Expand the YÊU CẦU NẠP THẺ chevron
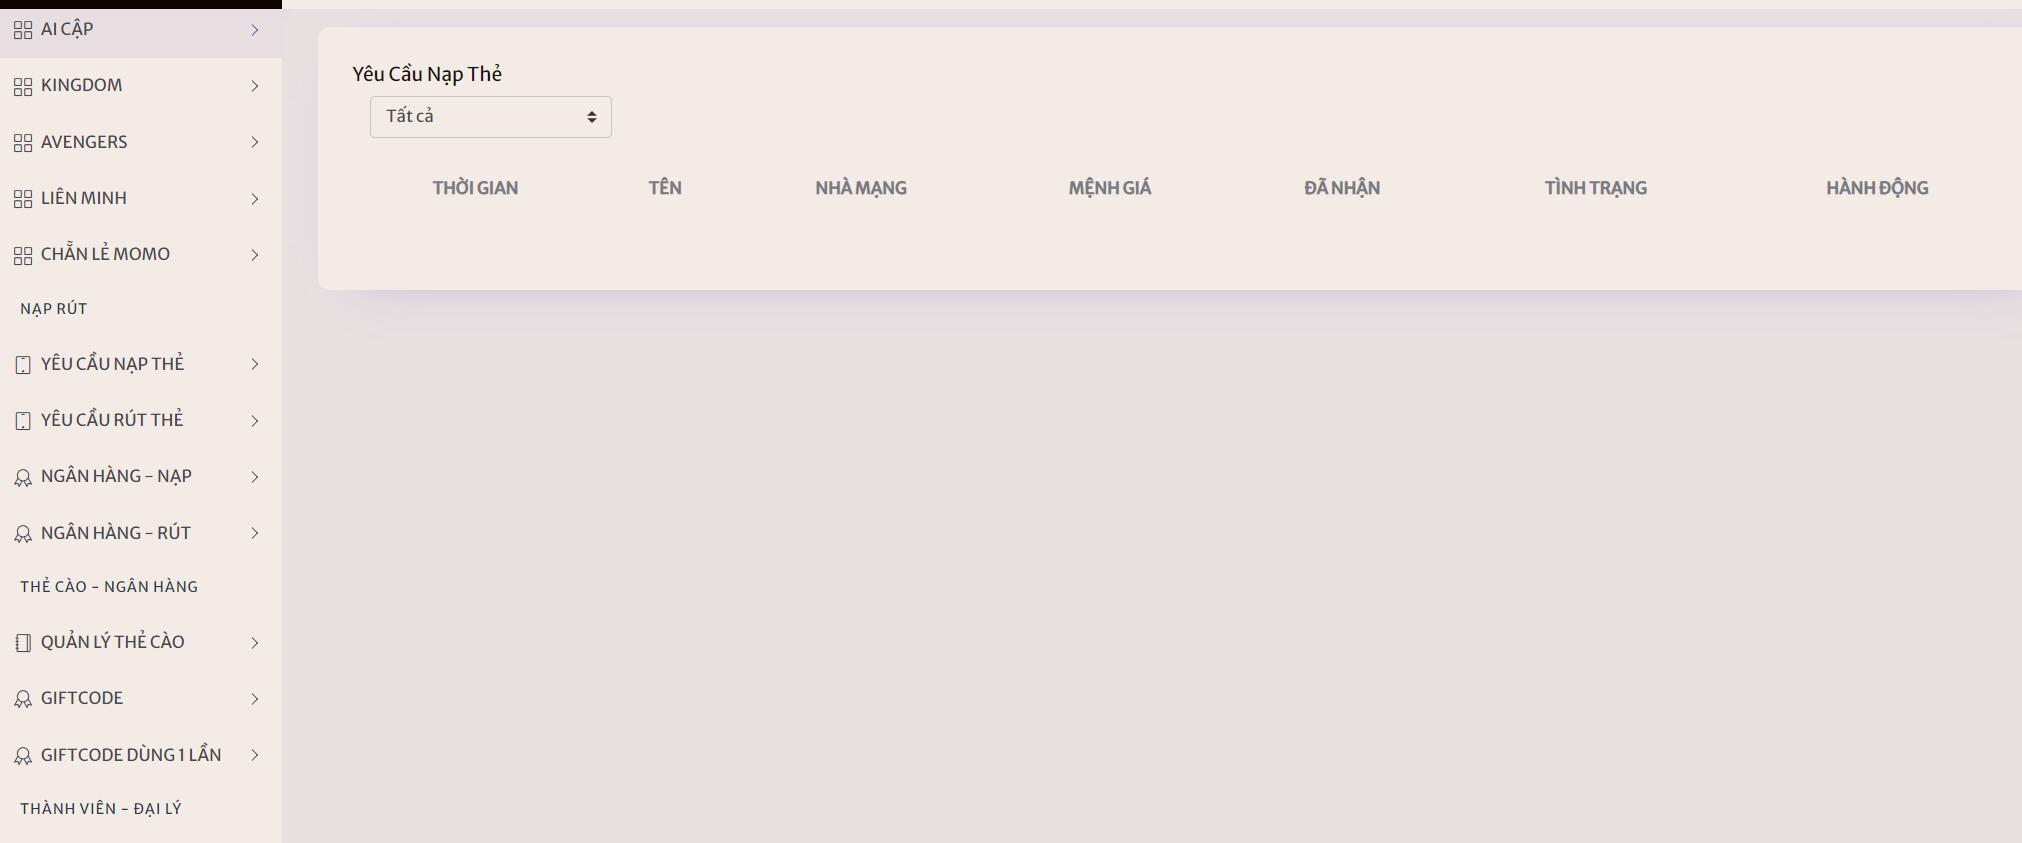Viewport: 2022px width, 843px height. coord(255,364)
